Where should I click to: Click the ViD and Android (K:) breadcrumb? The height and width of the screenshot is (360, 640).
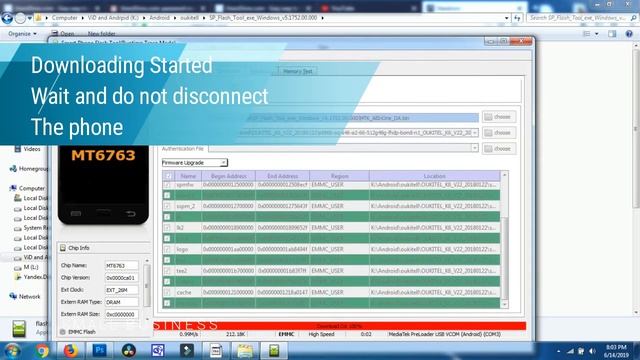[x=113, y=18]
